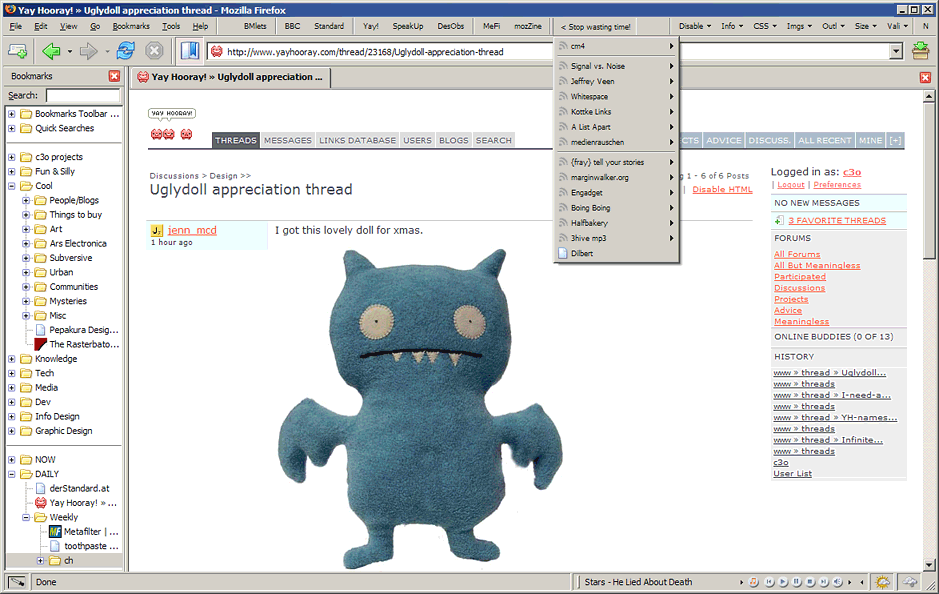
Task: Click the Uglydoll plush image
Action: click(x=419, y=407)
